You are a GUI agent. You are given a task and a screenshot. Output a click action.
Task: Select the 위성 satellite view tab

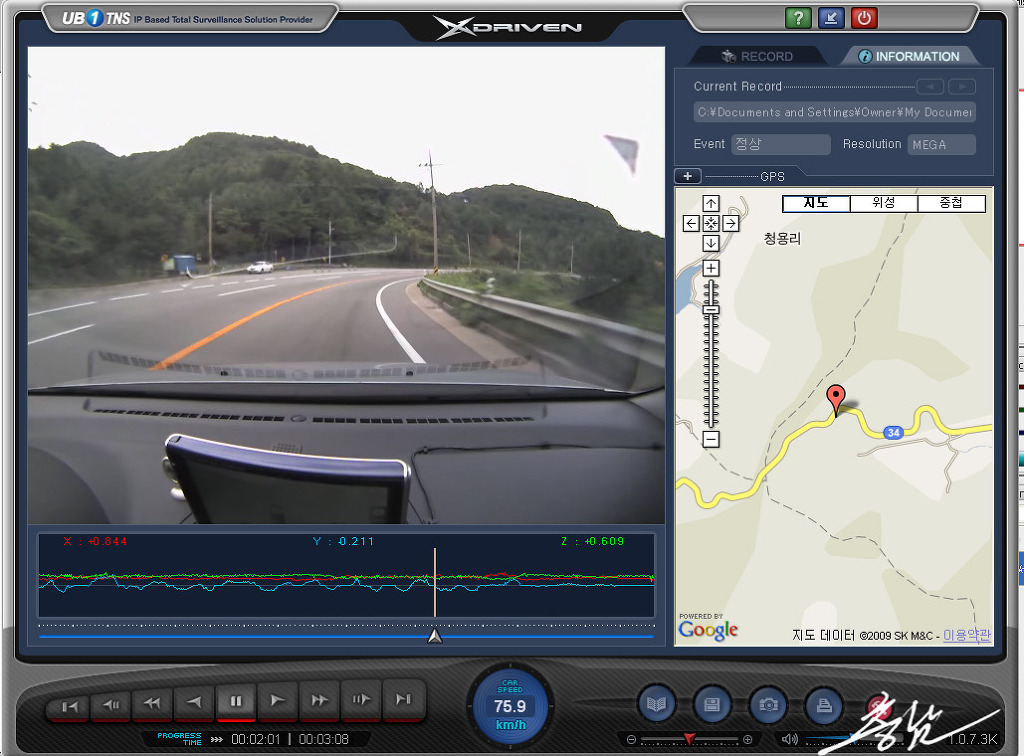[x=884, y=204]
